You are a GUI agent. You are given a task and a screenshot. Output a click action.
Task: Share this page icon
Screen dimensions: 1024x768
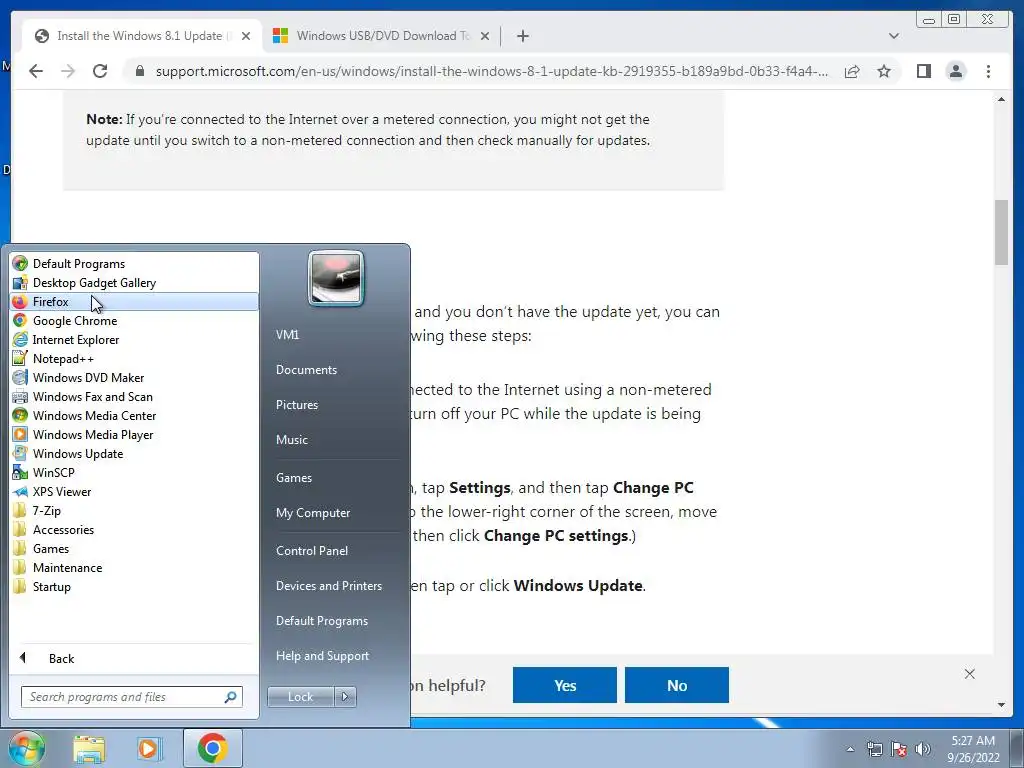[852, 71]
